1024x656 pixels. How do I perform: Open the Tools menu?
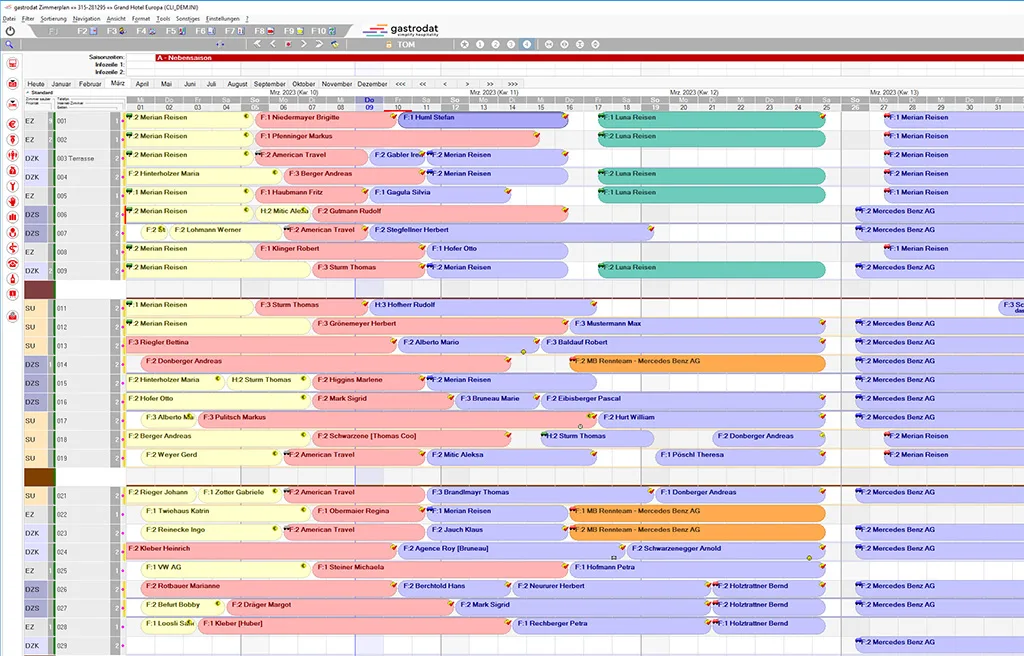point(163,19)
